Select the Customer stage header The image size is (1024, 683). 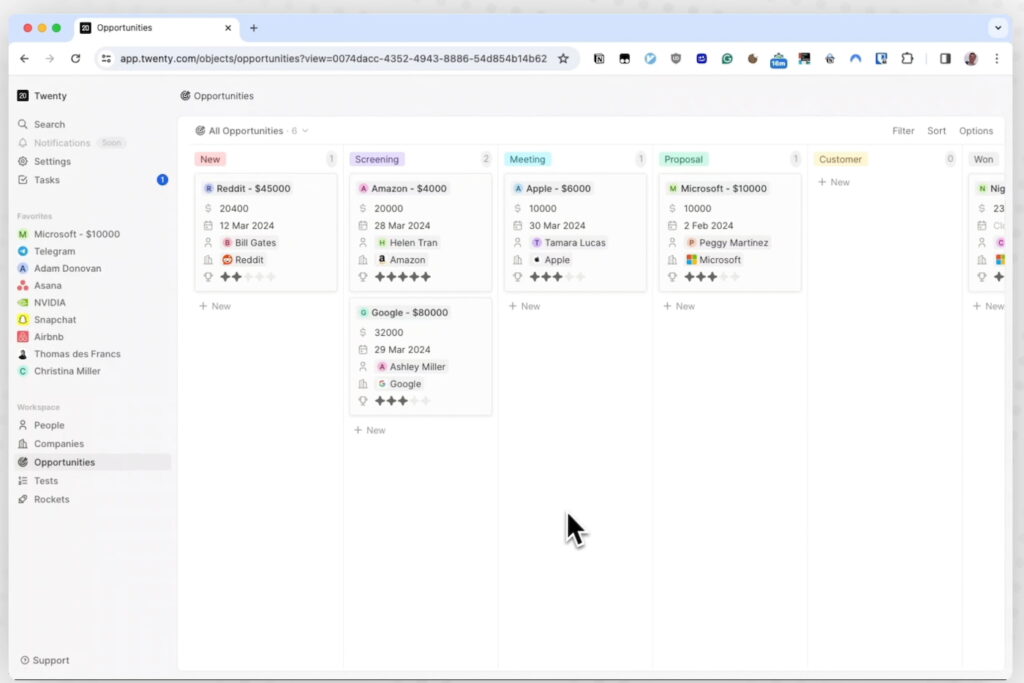click(x=840, y=159)
